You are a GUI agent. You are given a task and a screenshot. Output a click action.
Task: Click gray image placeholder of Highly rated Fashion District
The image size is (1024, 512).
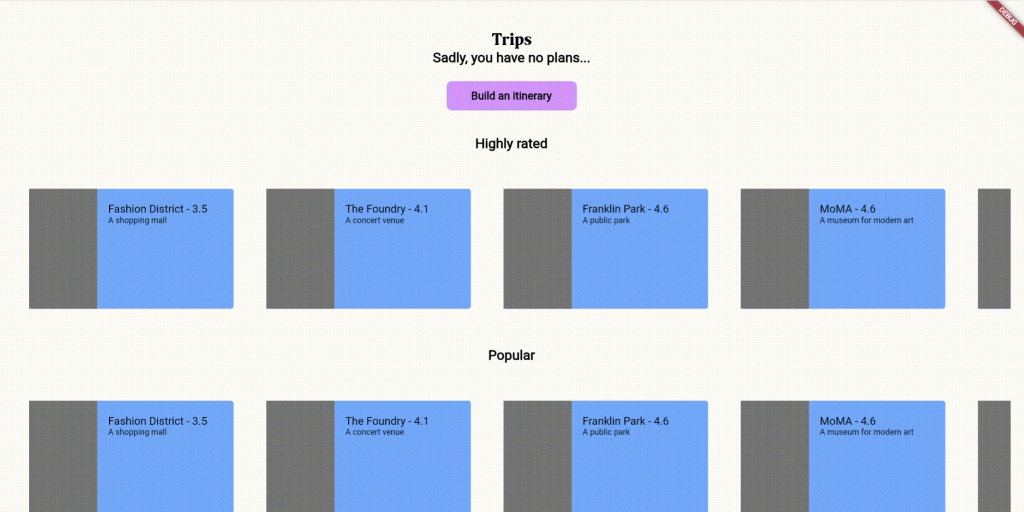[x=63, y=249]
